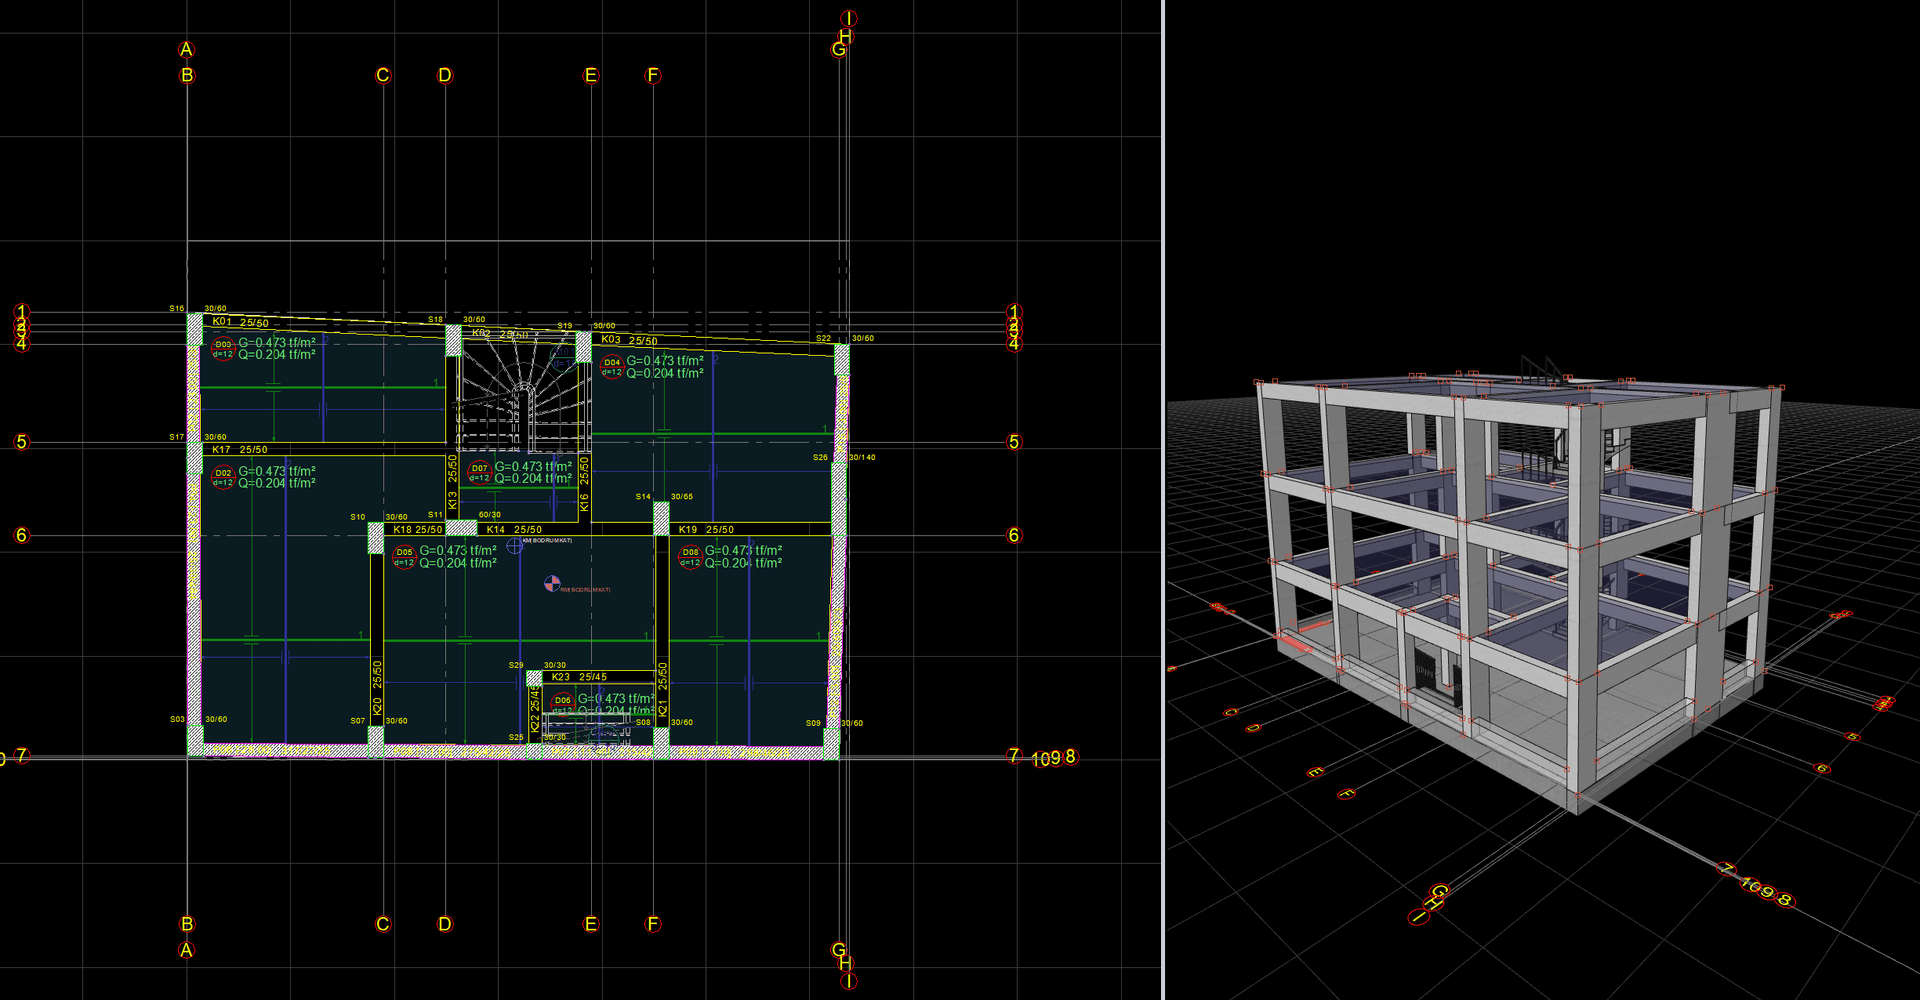The image size is (1920, 1000).
Task: Click the 60/30 dimension text near S11
Action: 490,515
